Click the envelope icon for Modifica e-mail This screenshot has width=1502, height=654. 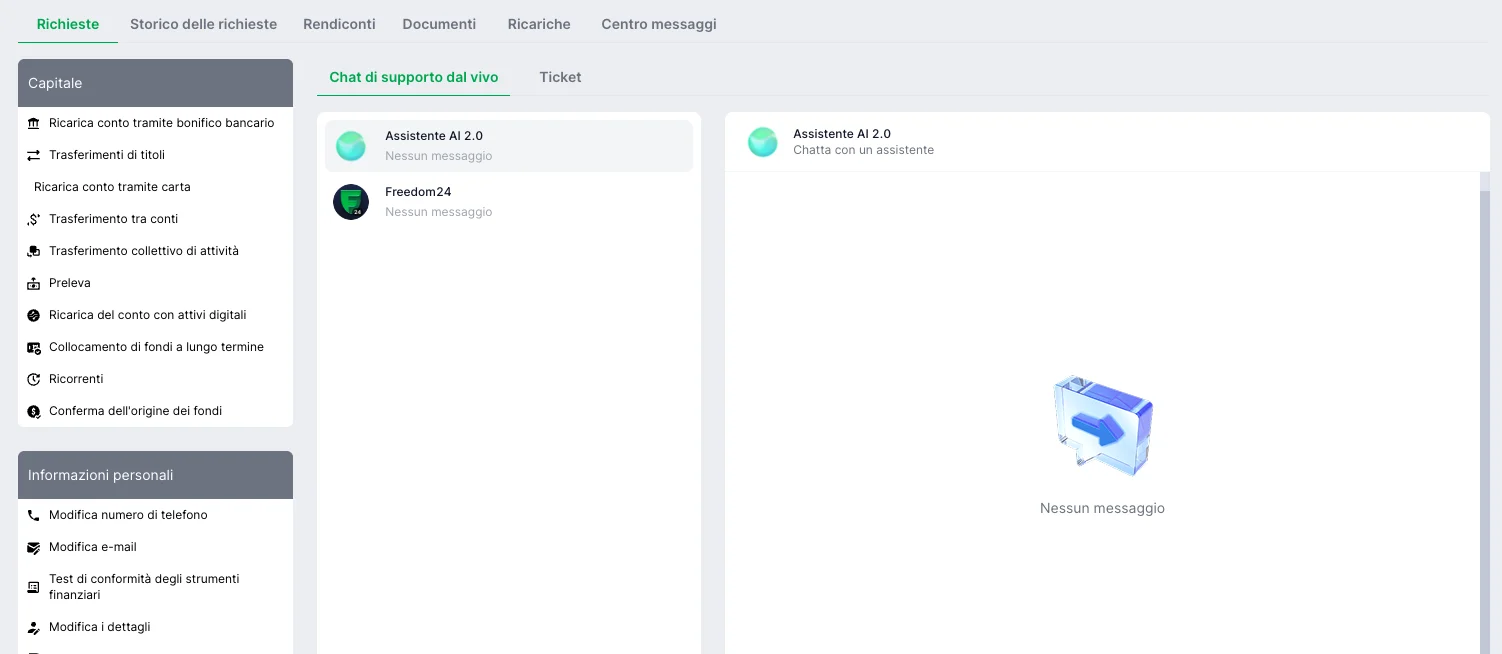tap(33, 547)
